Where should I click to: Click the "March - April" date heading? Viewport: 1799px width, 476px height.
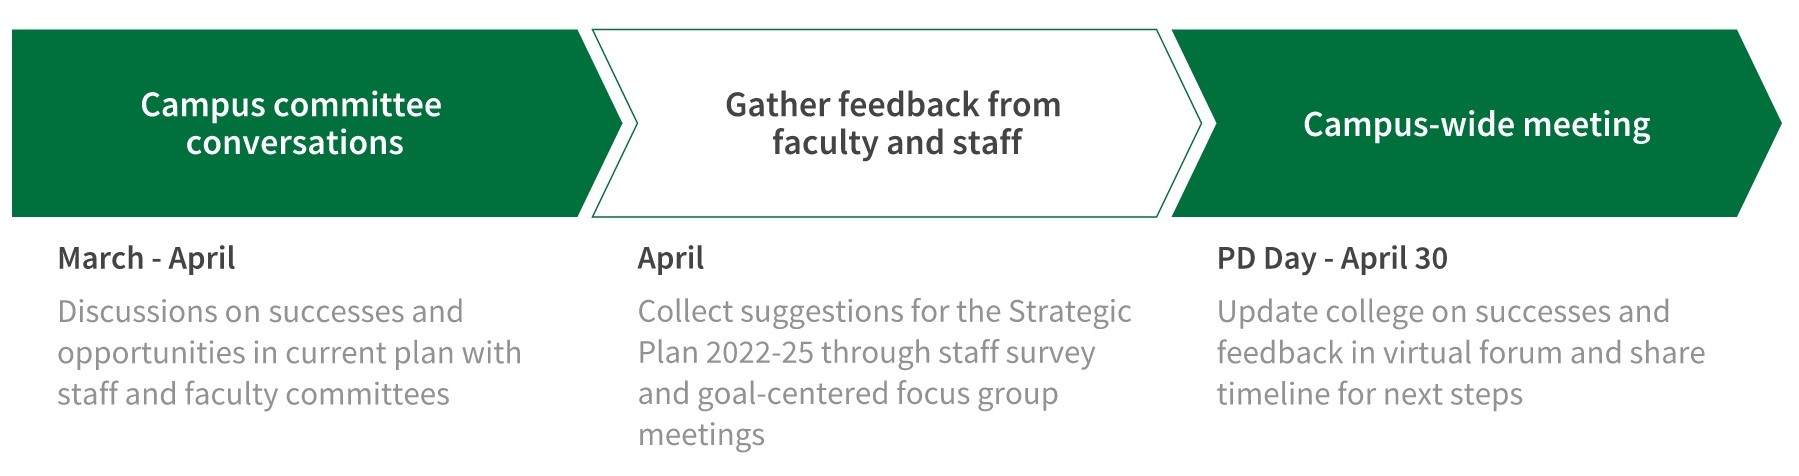click(146, 259)
